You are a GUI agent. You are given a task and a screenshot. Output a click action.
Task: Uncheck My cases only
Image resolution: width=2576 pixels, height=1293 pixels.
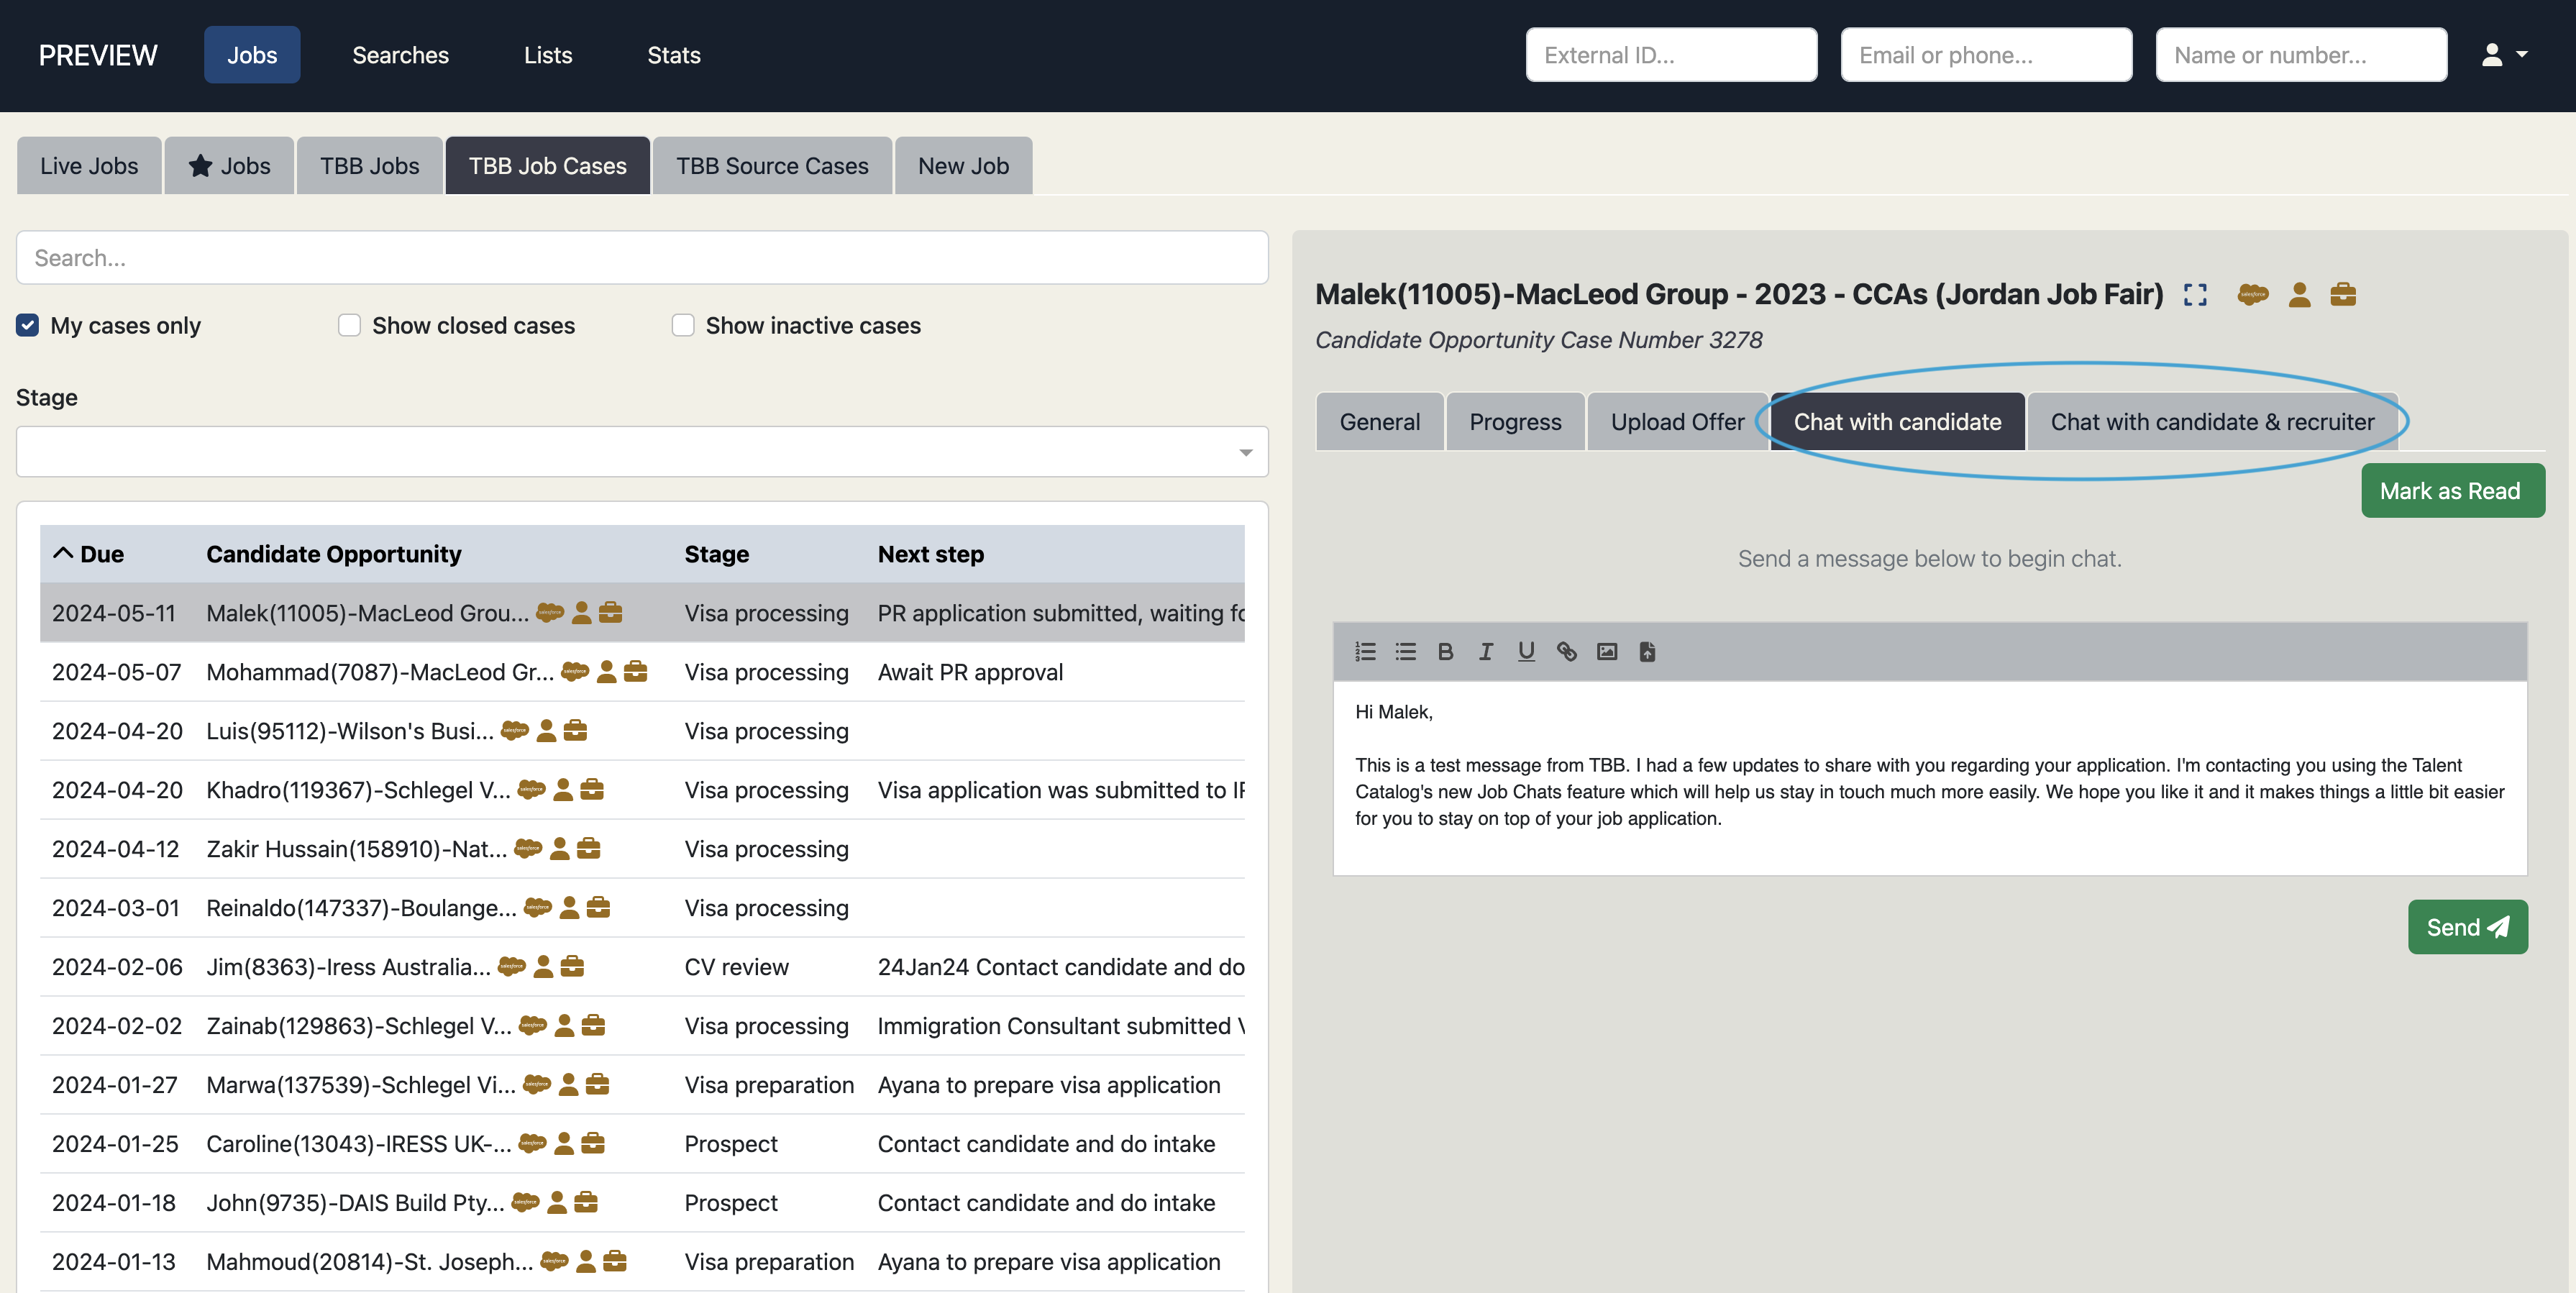pos(28,325)
